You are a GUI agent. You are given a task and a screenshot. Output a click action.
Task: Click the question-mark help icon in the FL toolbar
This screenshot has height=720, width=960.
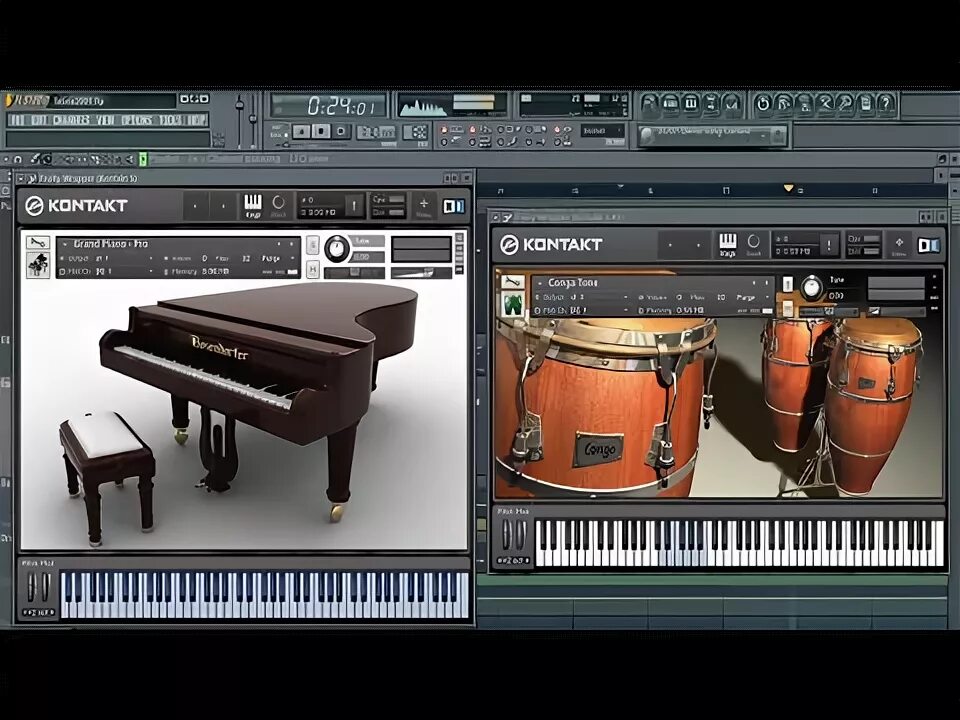click(886, 103)
